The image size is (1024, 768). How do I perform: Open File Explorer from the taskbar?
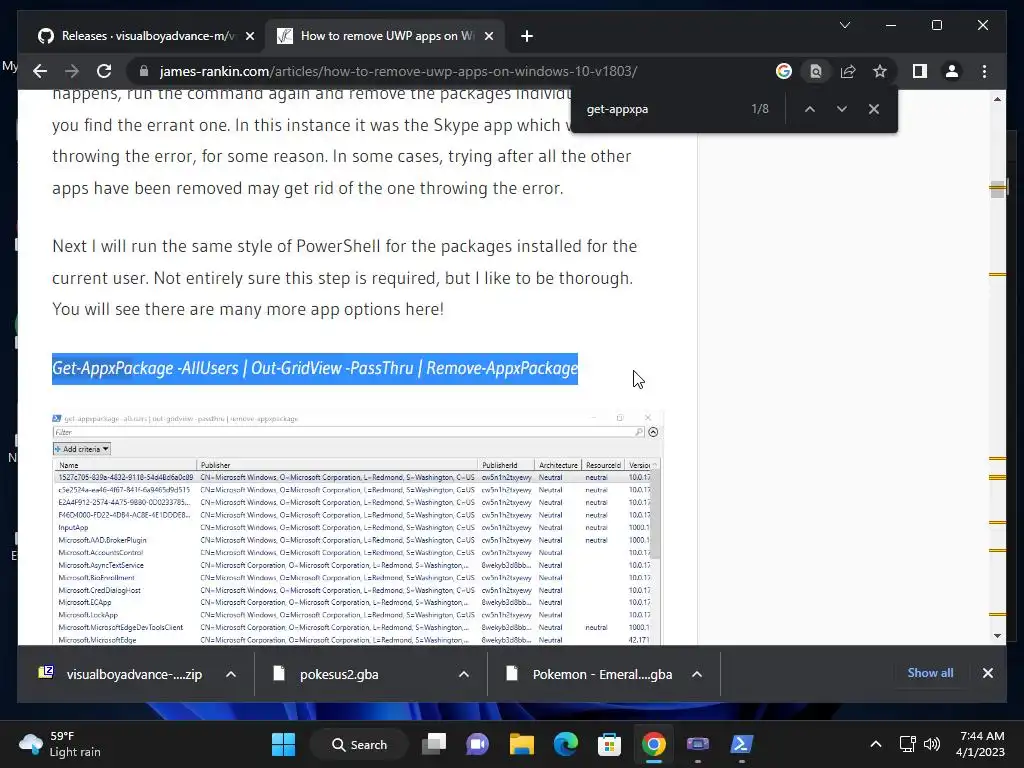pos(522,744)
